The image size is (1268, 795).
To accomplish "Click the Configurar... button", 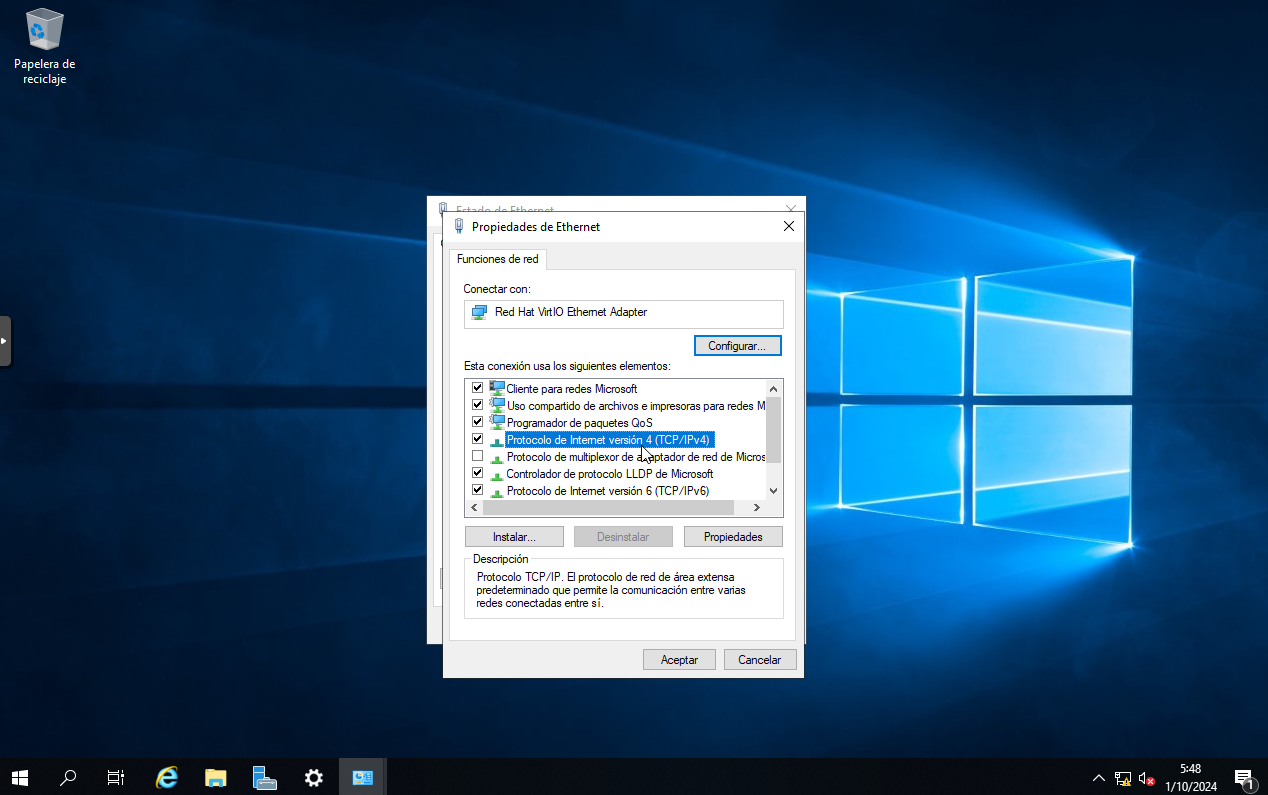I will pos(737,346).
